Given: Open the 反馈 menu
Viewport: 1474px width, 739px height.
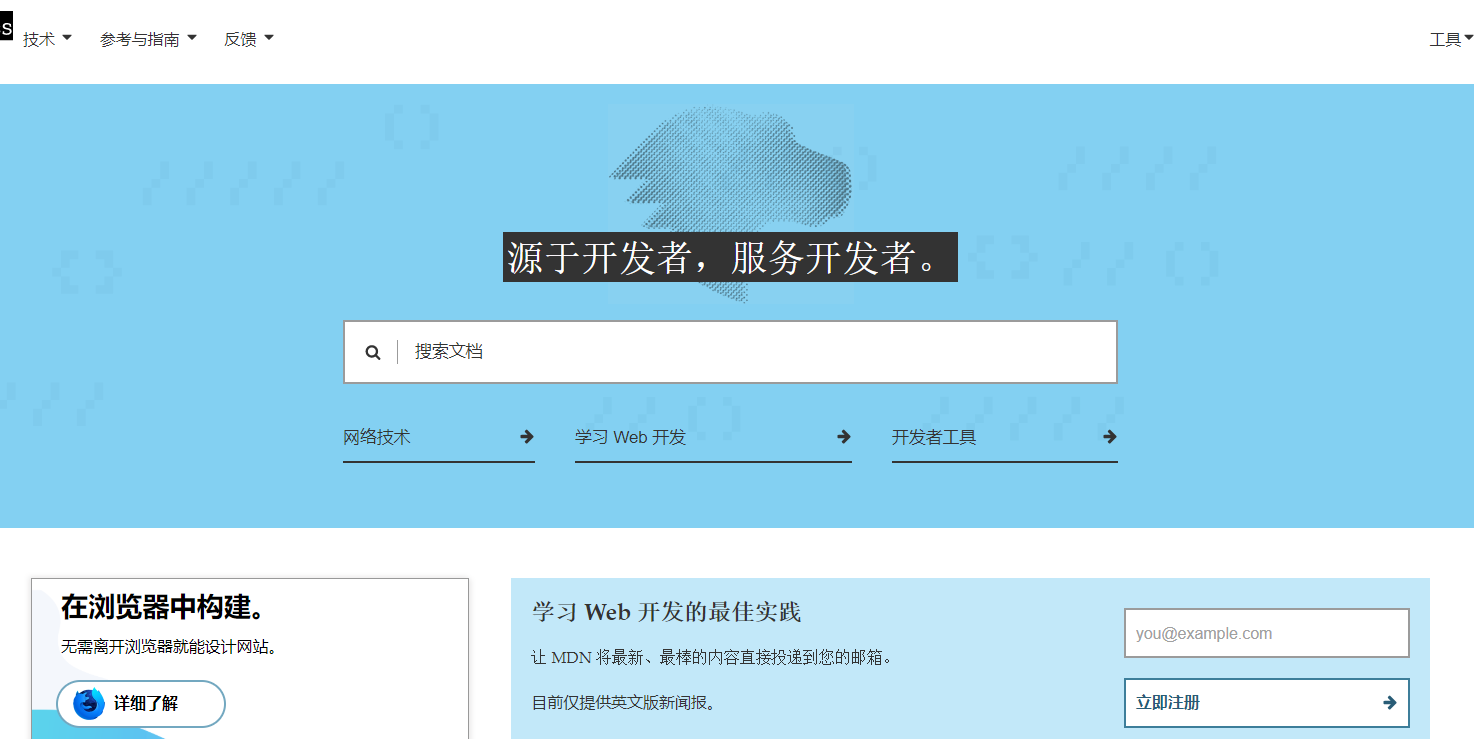Looking at the screenshot, I should tap(249, 39).
